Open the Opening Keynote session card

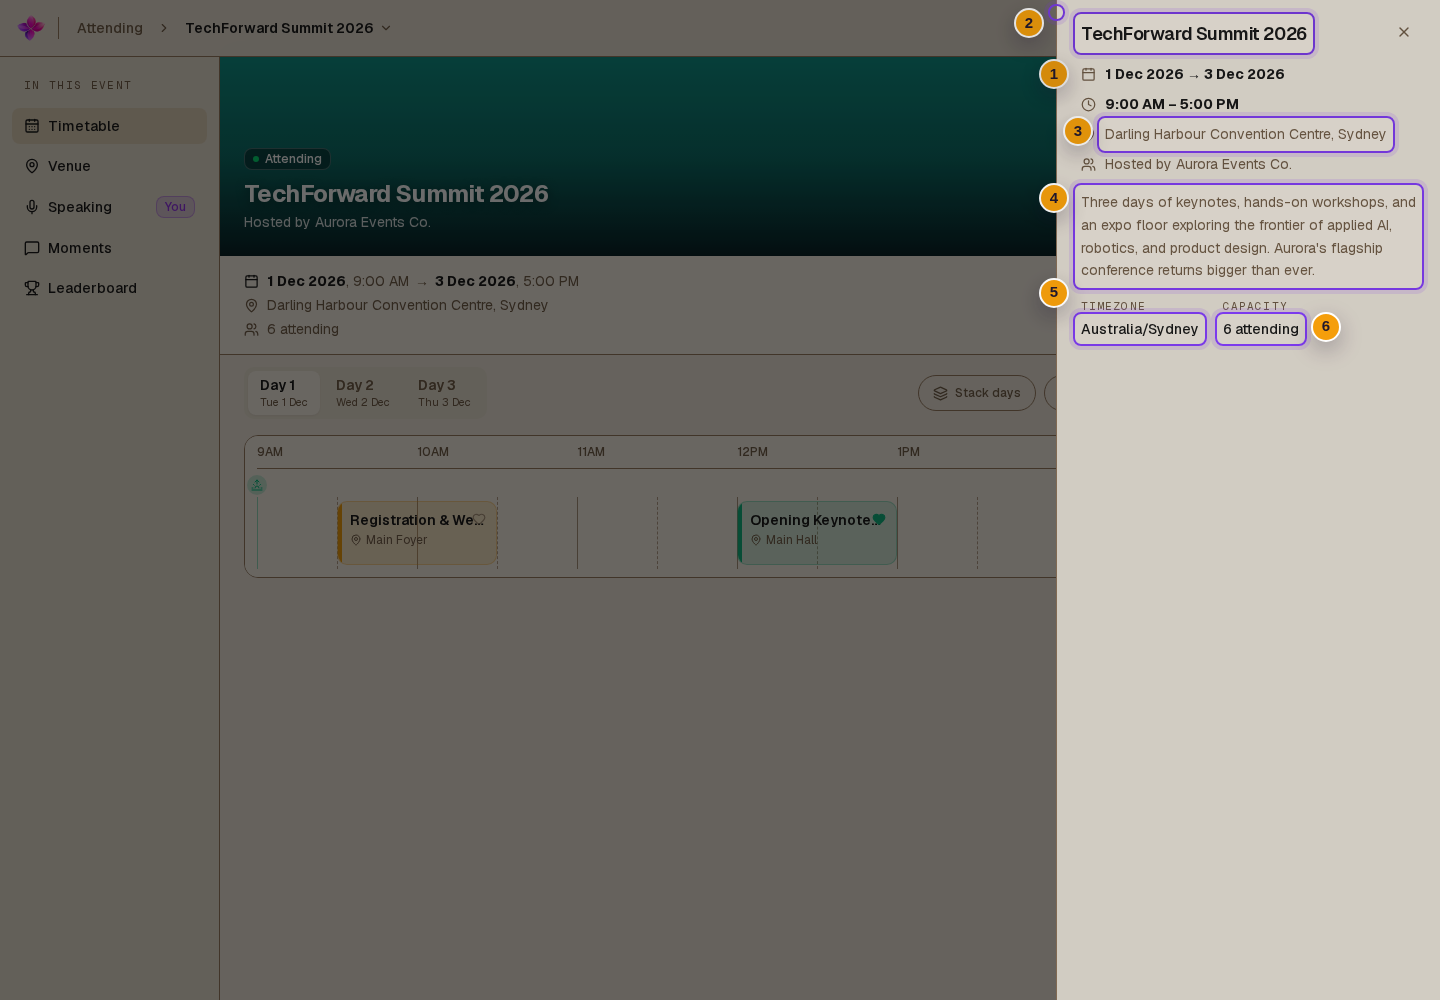(817, 533)
